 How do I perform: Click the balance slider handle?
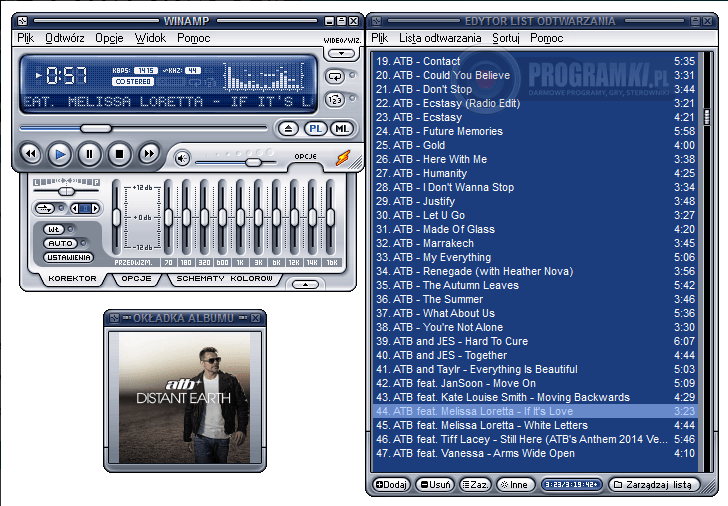[x=66, y=191]
